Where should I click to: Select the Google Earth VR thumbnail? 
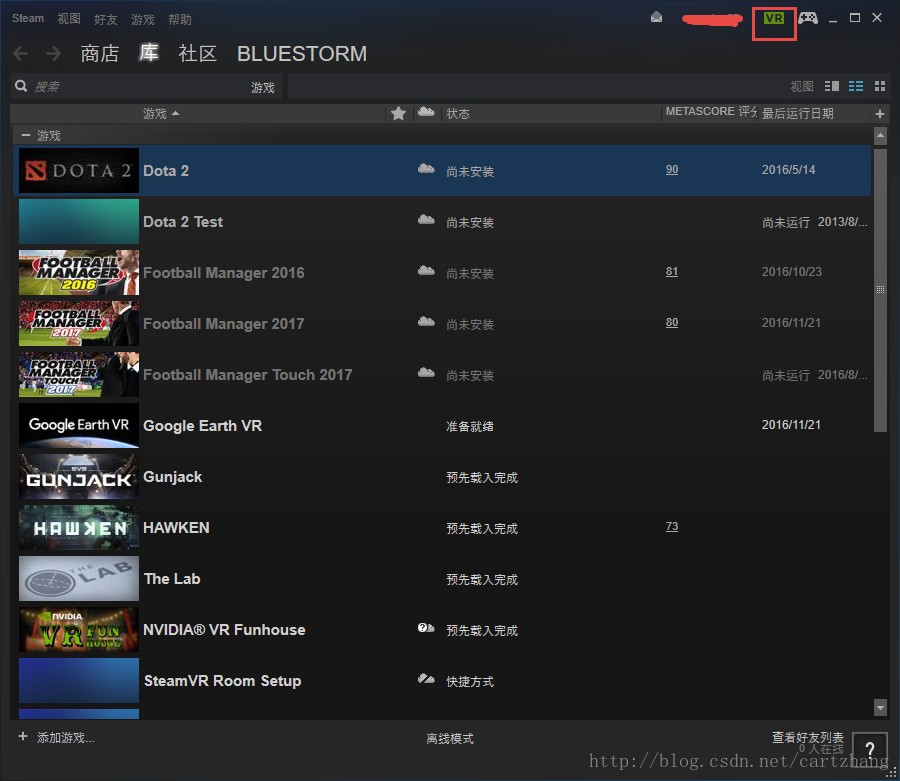[x=79, y=425]
